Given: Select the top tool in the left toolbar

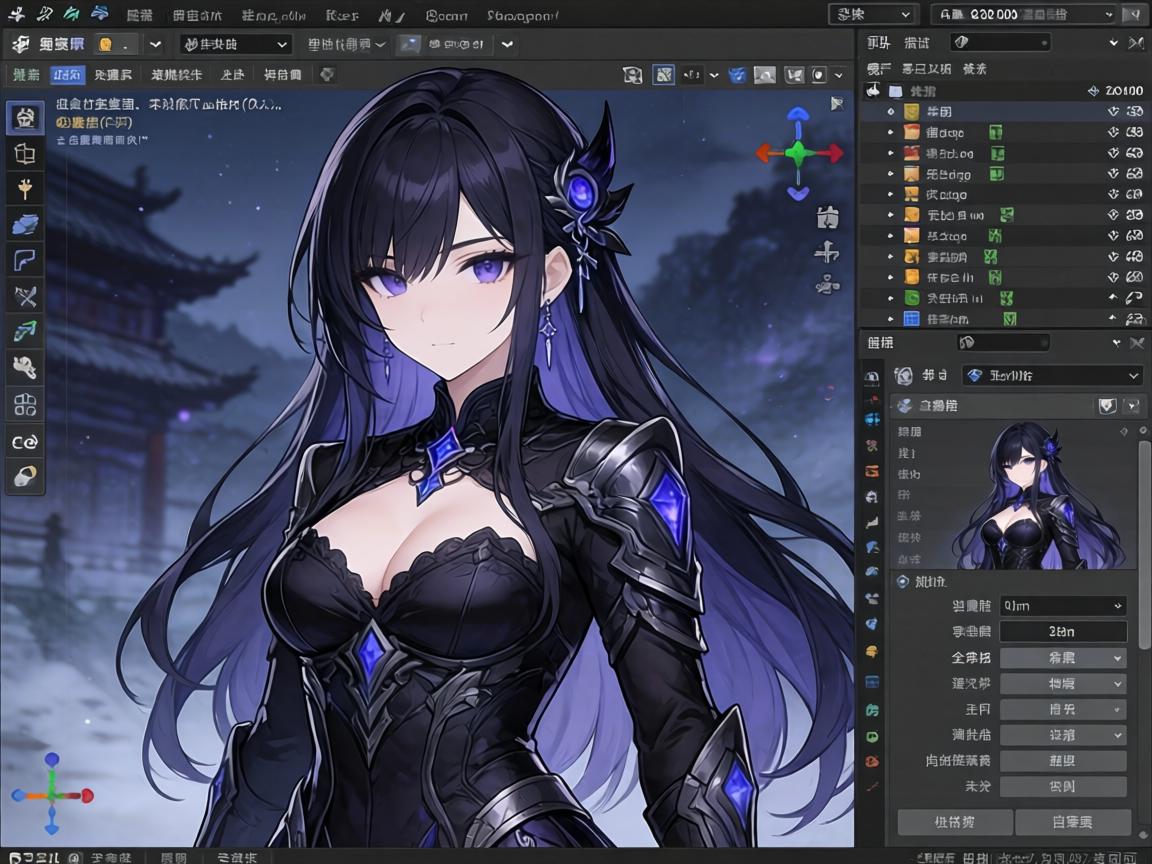Looking at the screenshot, I should coord(25,117).
